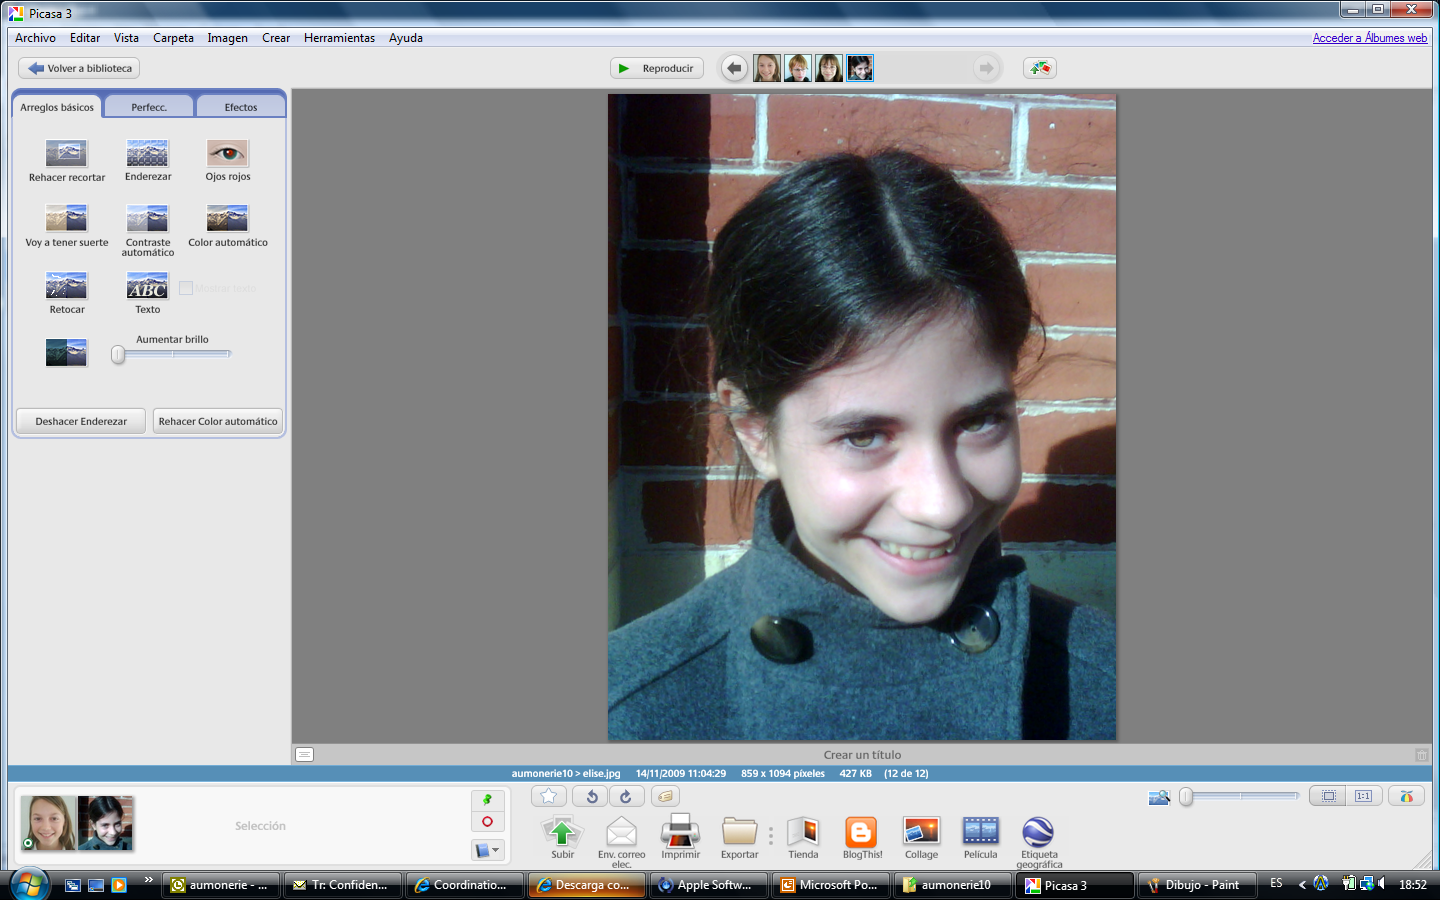Image resolution: width=1440 pixels, height=900 pixels.
Task: Open the Retocar retouch tool
Action: click(x=66, y=287)
